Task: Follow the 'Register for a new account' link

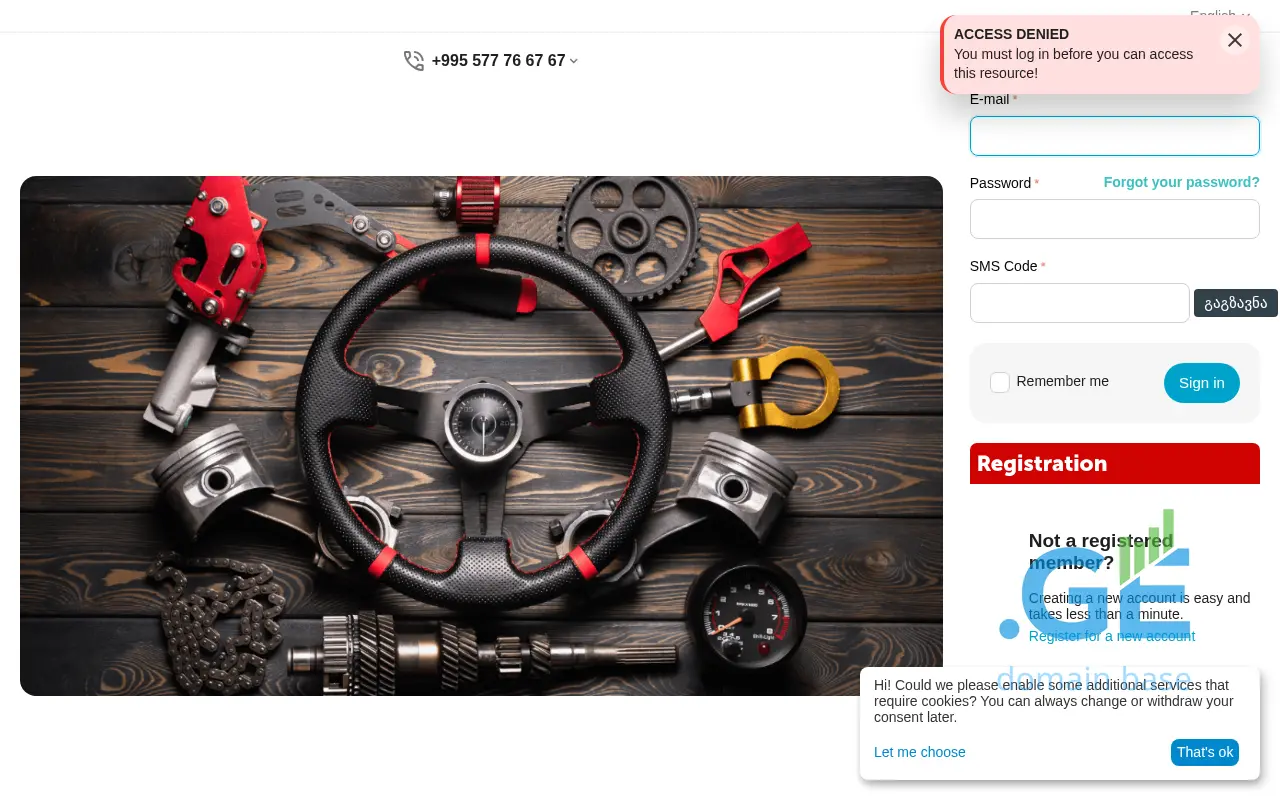Action: coord(1111,636)
